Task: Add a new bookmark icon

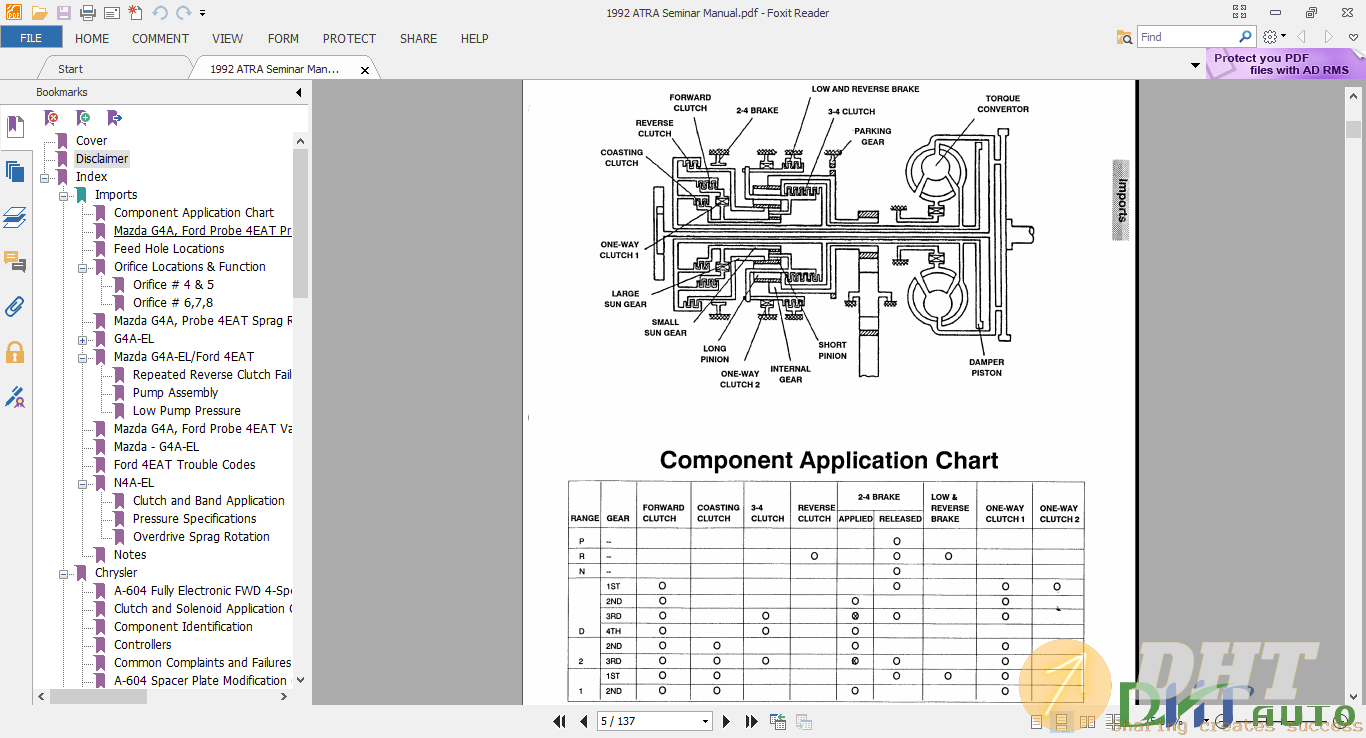Action: 83,118
